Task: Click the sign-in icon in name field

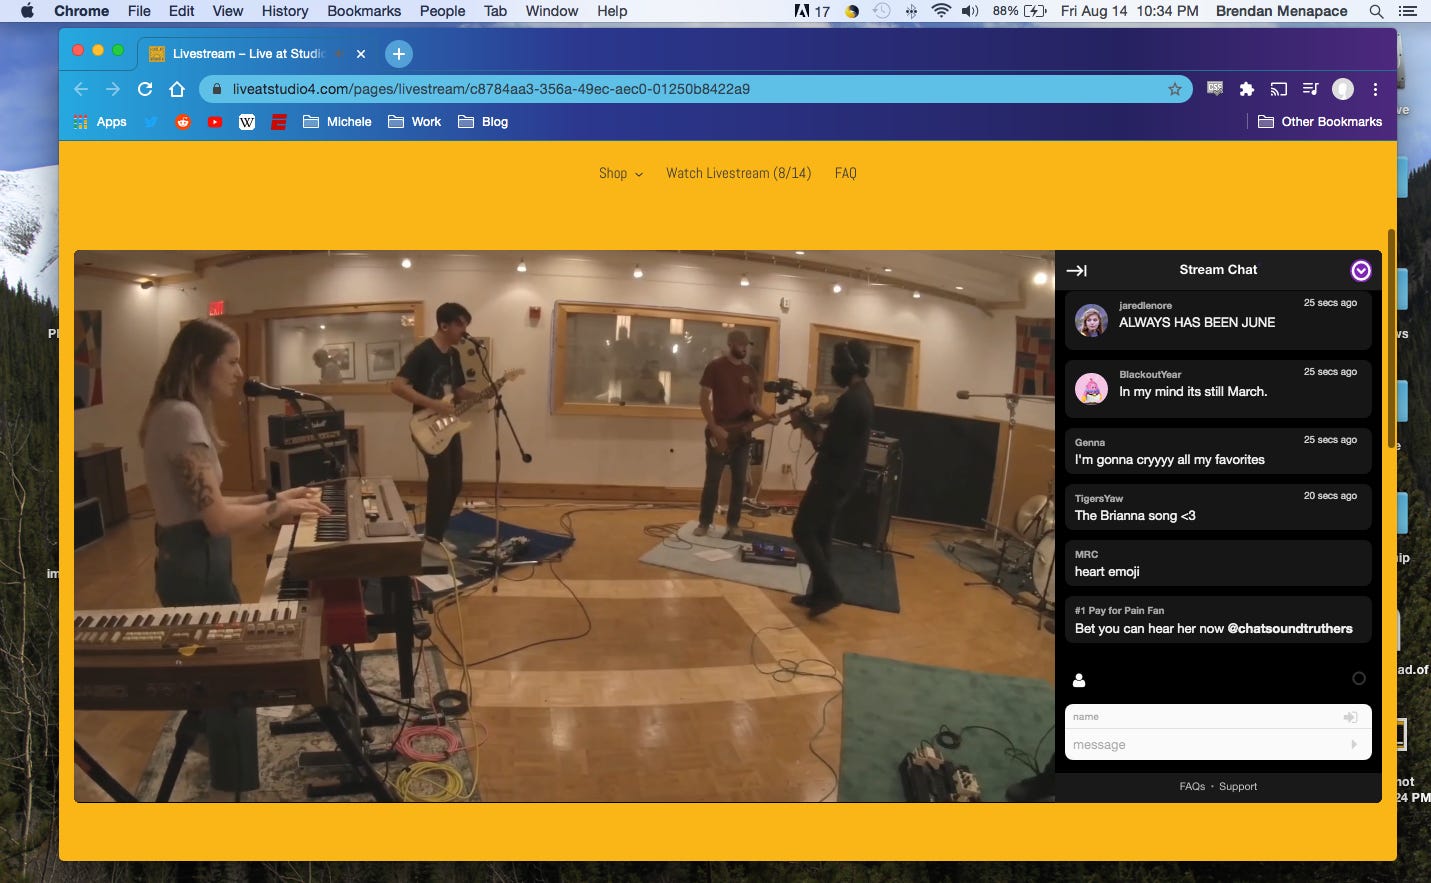Action: [x=1350, y=717]
